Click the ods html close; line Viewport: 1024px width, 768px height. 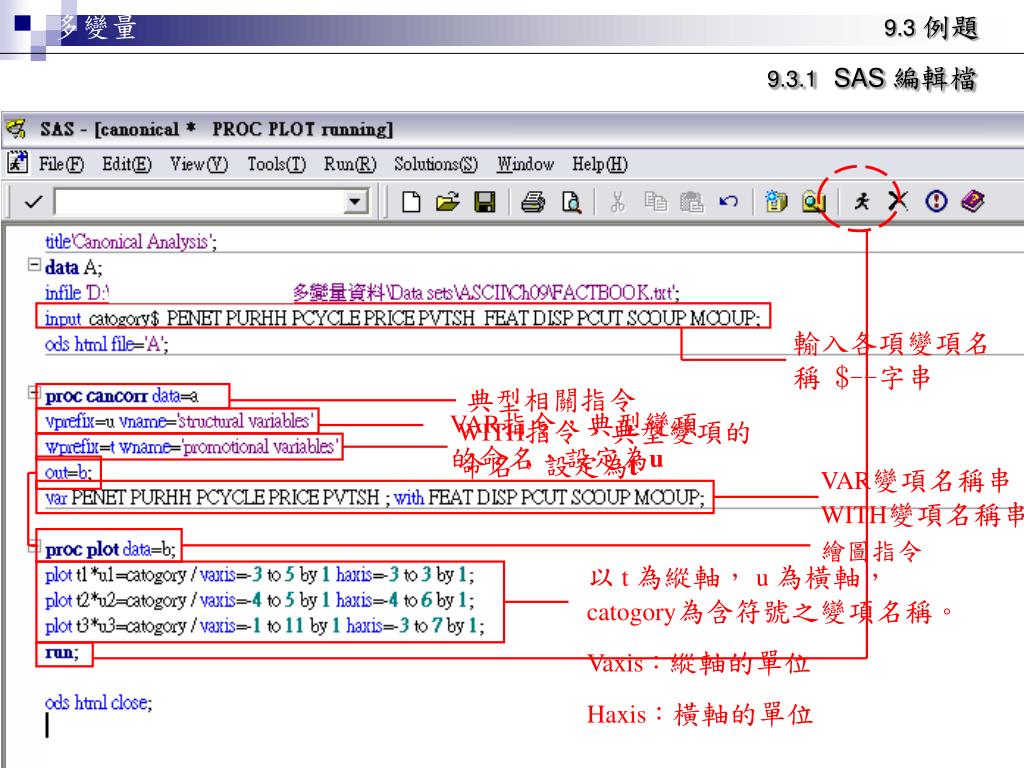[99, 703]
